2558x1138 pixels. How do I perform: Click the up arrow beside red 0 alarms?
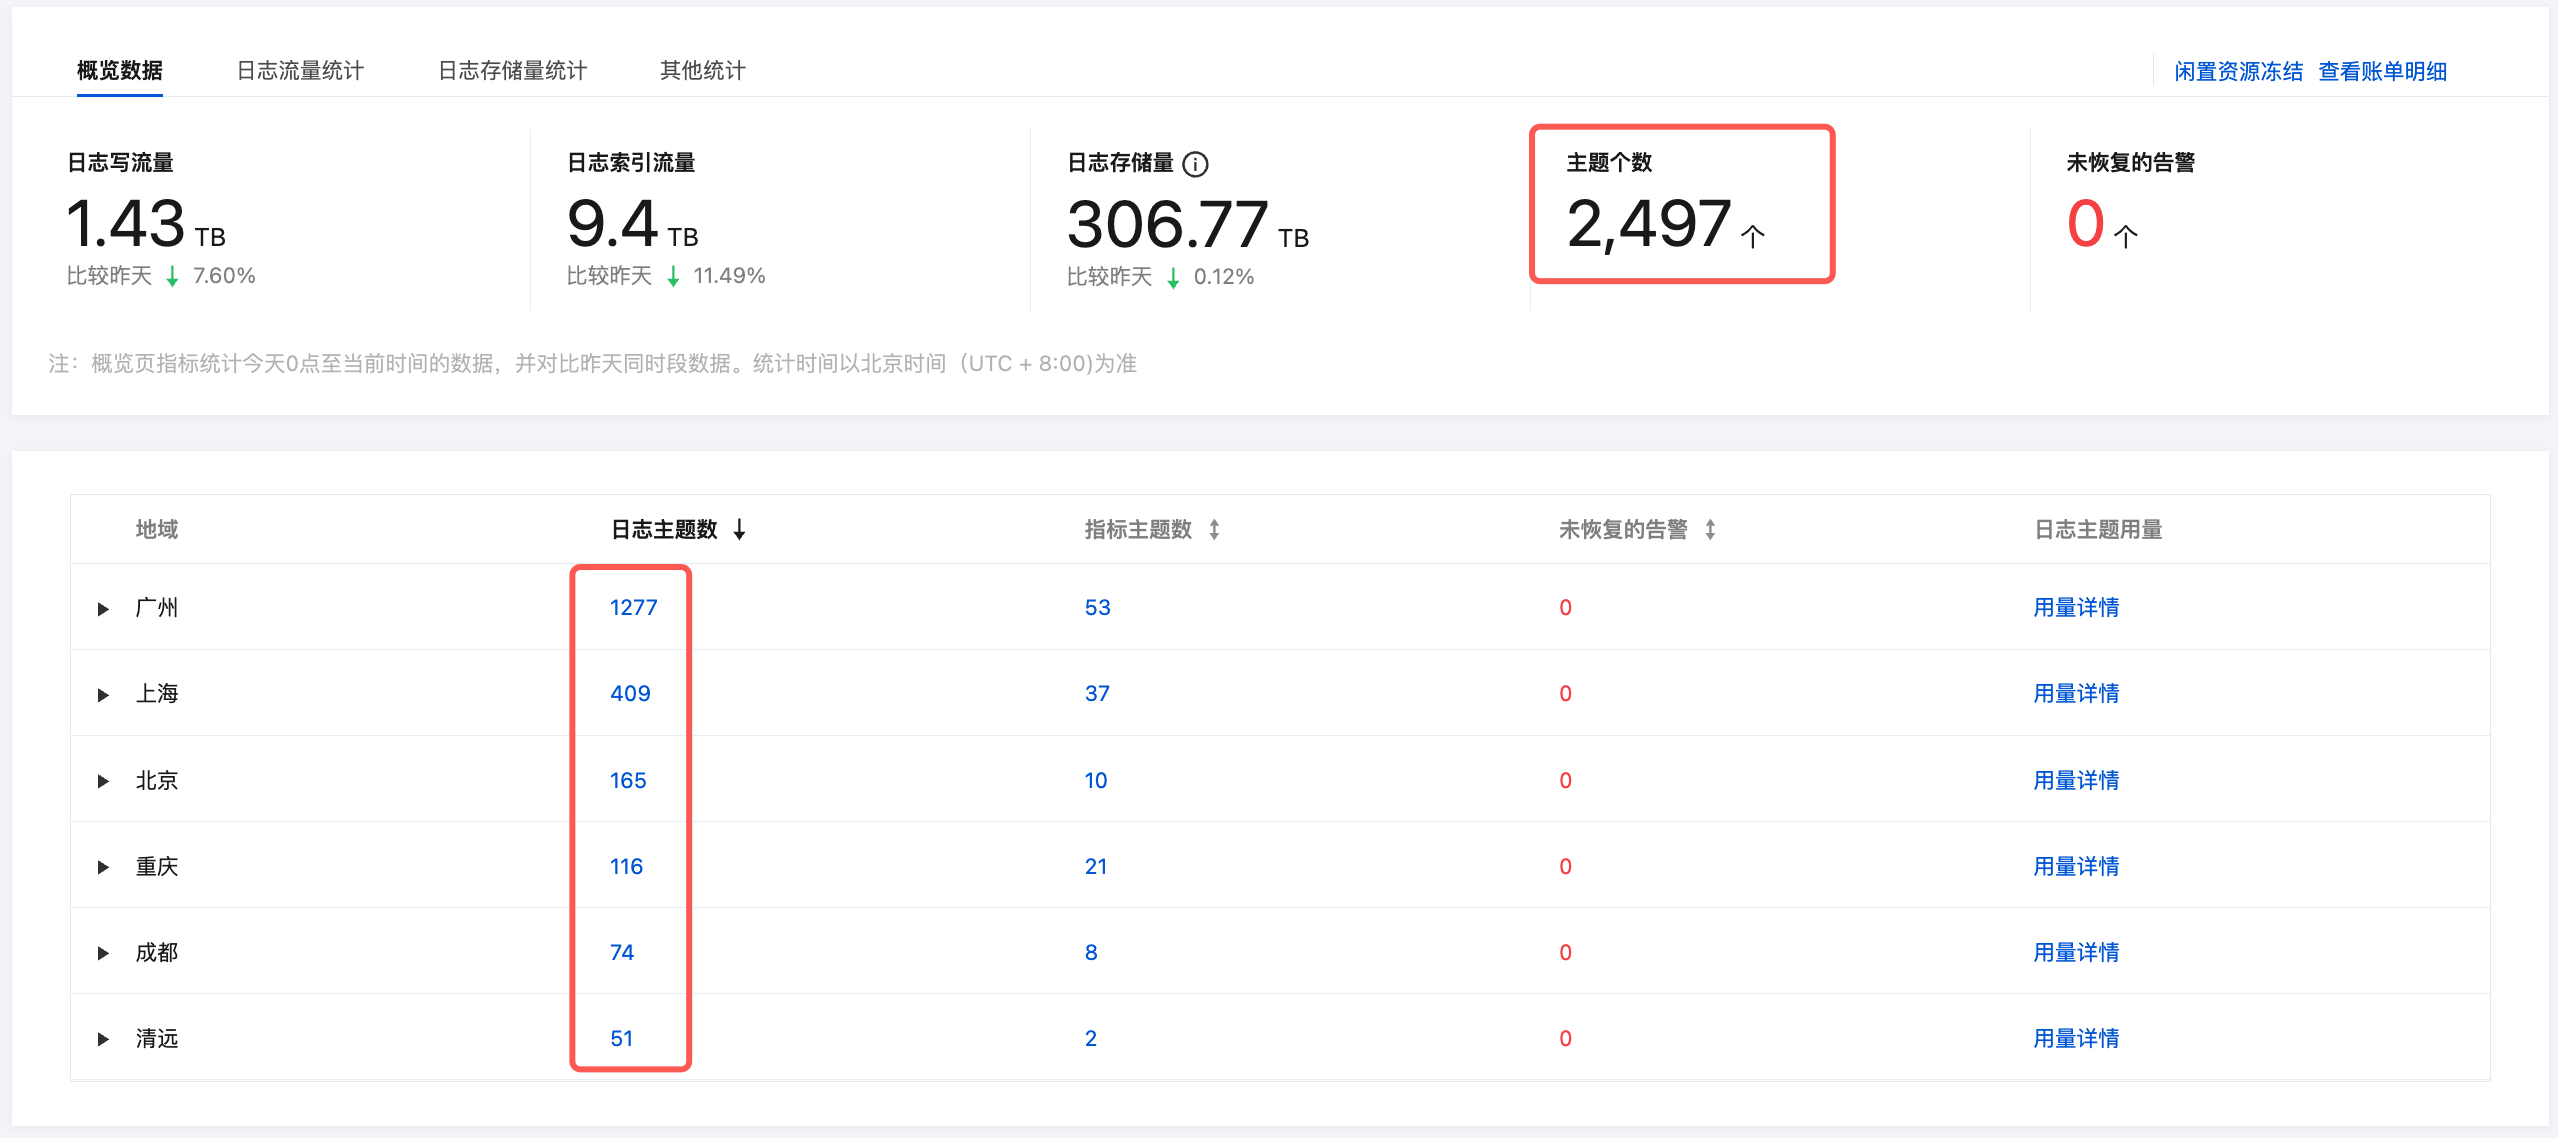2125,236
